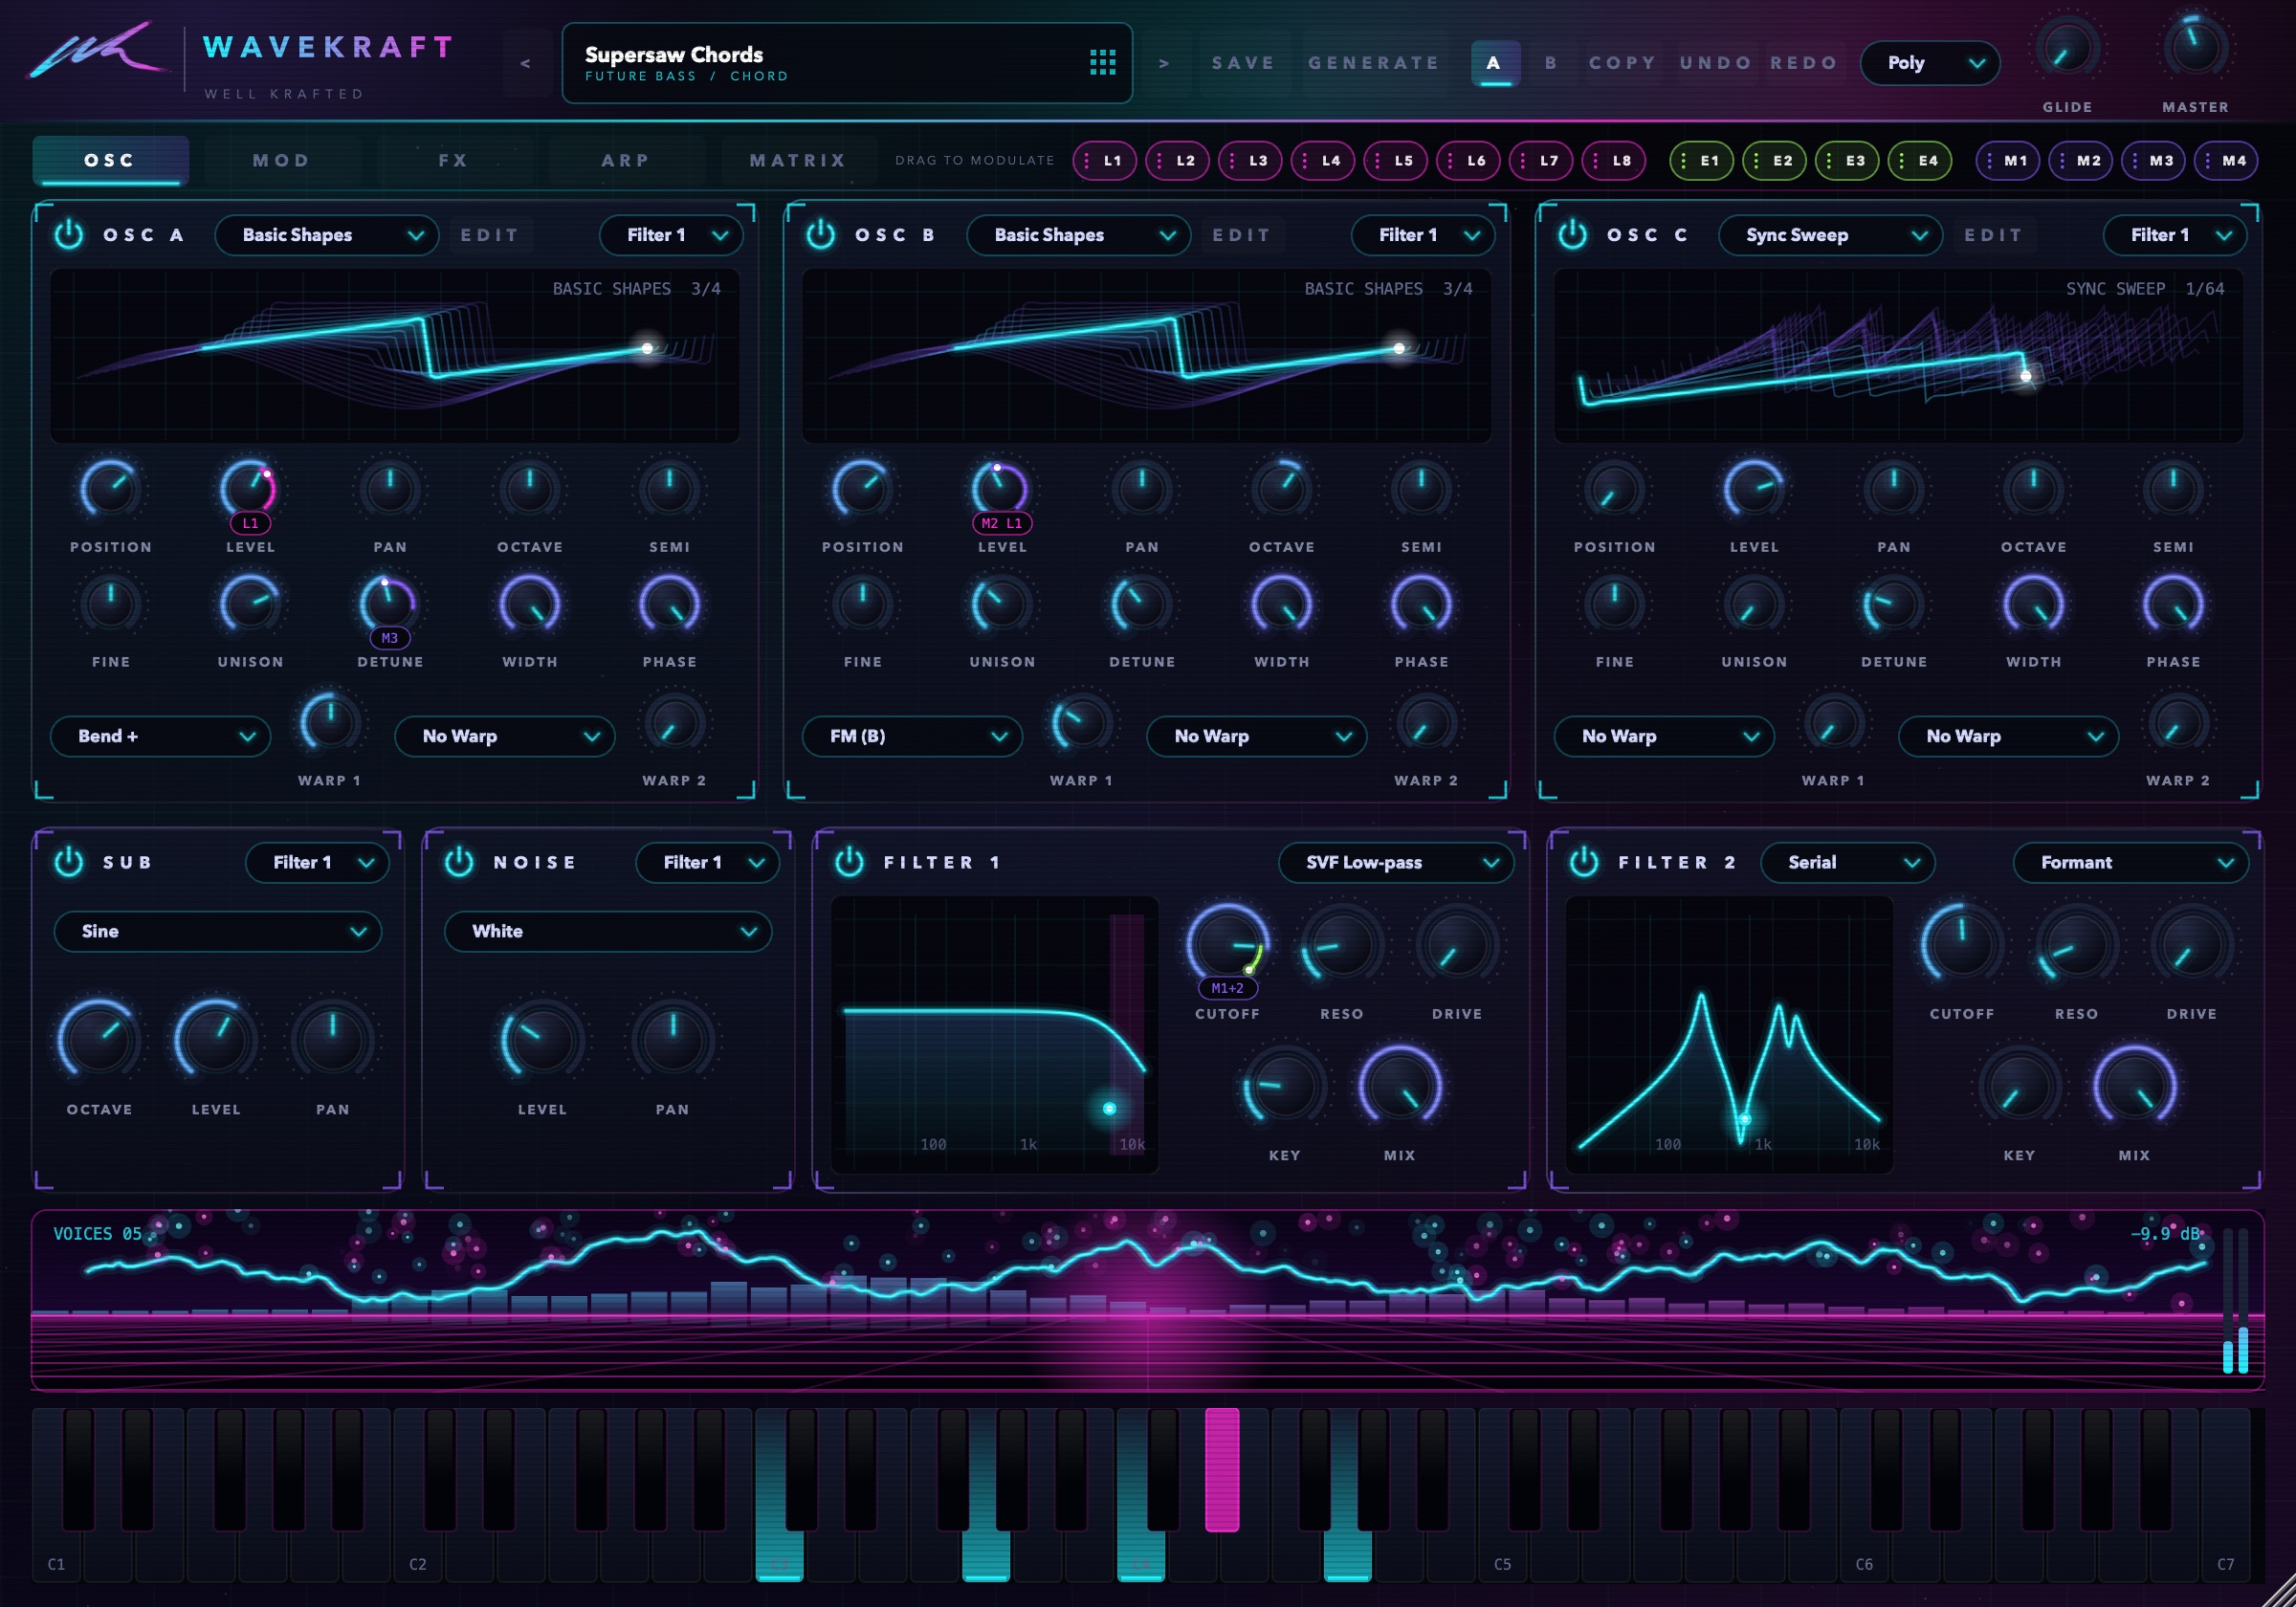Toggle Filter 2 power button
The width and height of the screenshot is (2296, 1607).
pos(1584,862)
